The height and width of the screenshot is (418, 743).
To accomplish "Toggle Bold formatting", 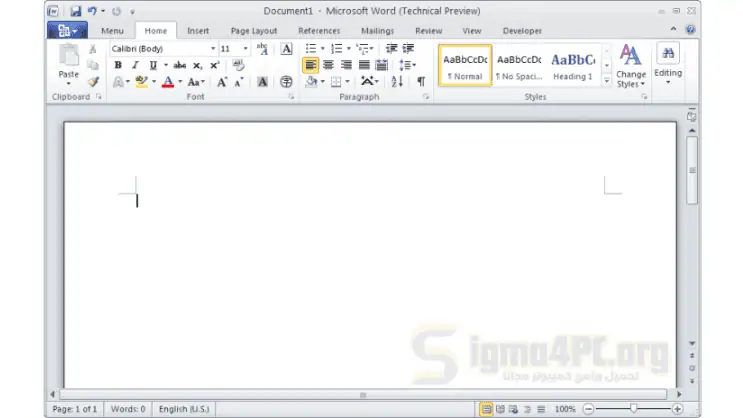I will pyautogui.click(x=118, y=65).
